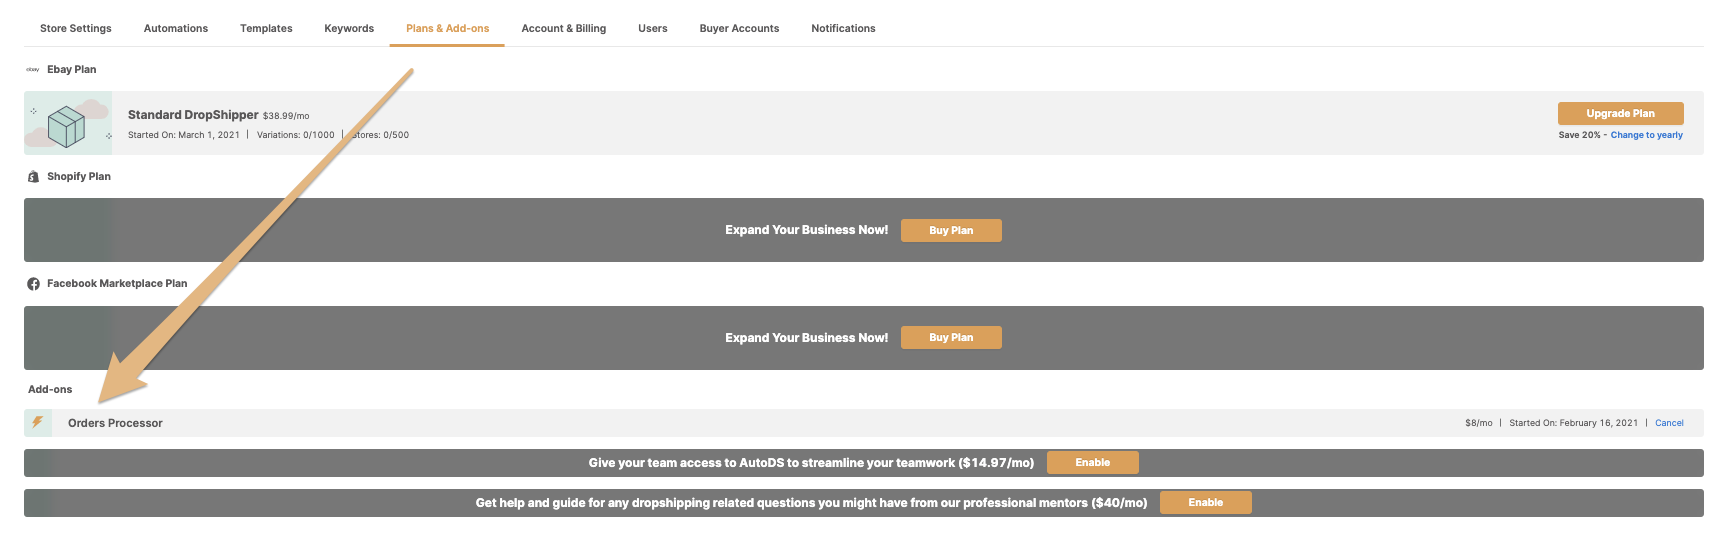Click the Orders Processor lightning bolt icon
Screen dimensions: 1710x545
pyautogui.click(x=38, y=422)
